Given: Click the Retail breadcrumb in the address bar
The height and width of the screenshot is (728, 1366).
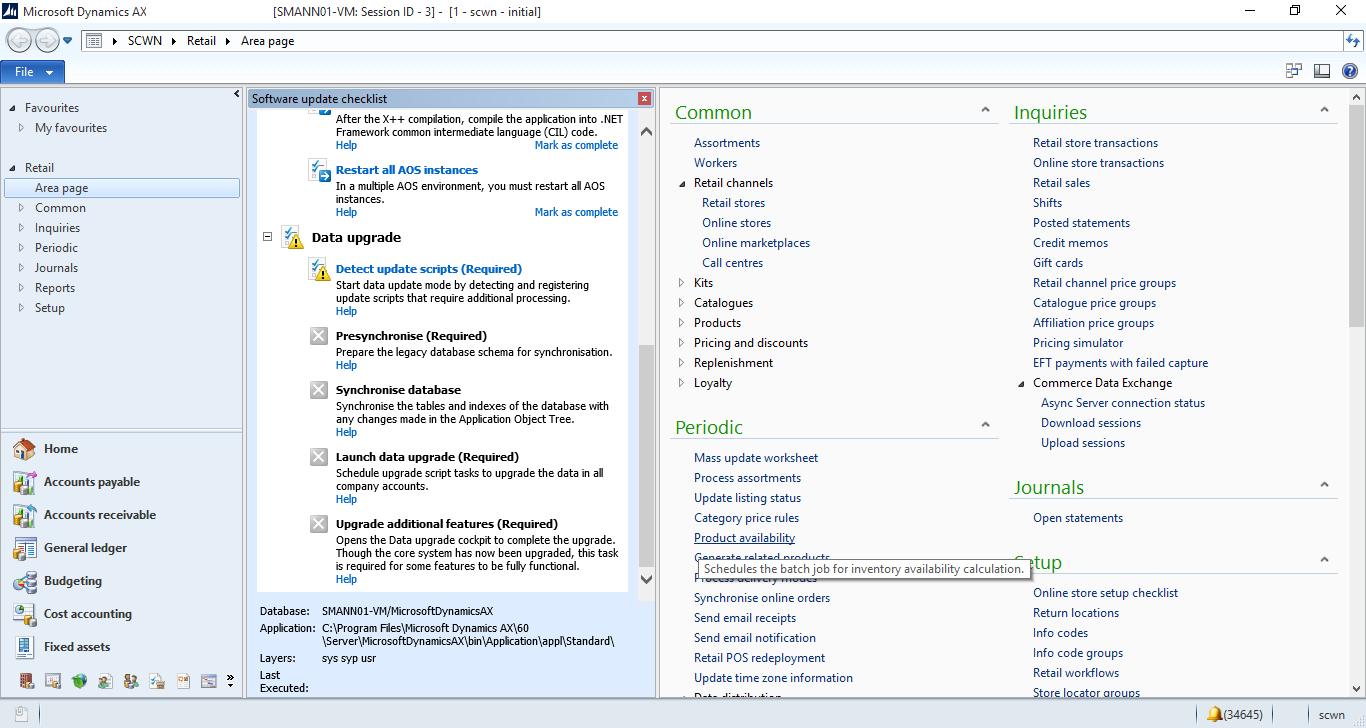Looking at the screenshot, I should click(201, 41).
